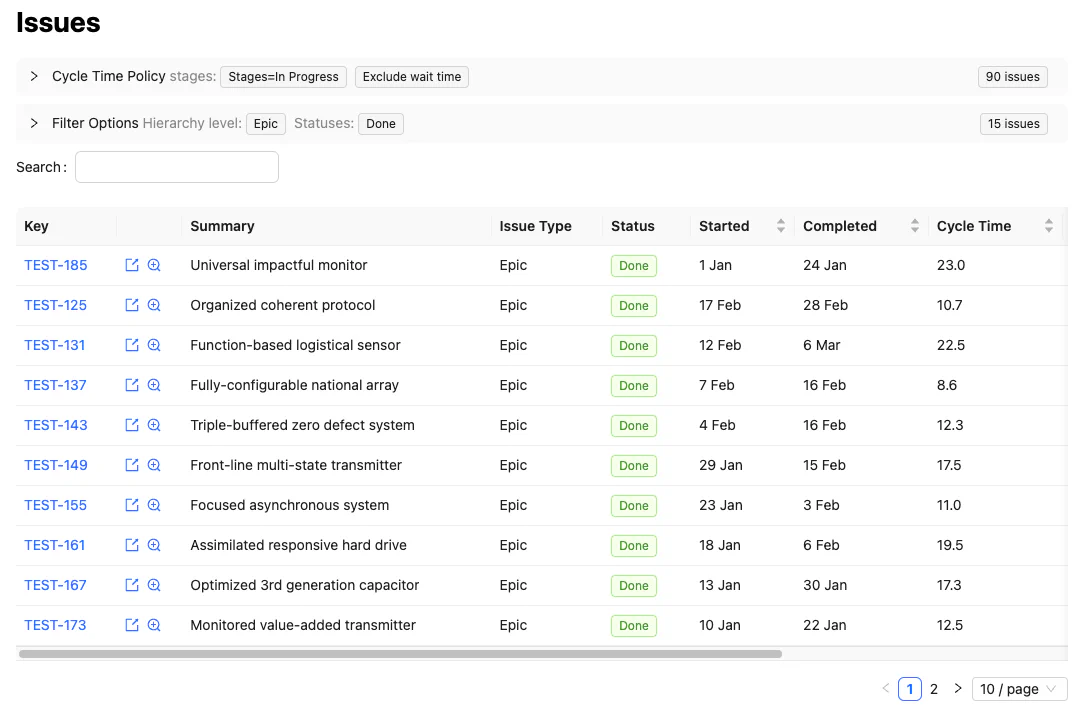Screen dimensions: 1078x706
Task: Click summary 'Universal impactful monitor'
Action: [278, 265]
